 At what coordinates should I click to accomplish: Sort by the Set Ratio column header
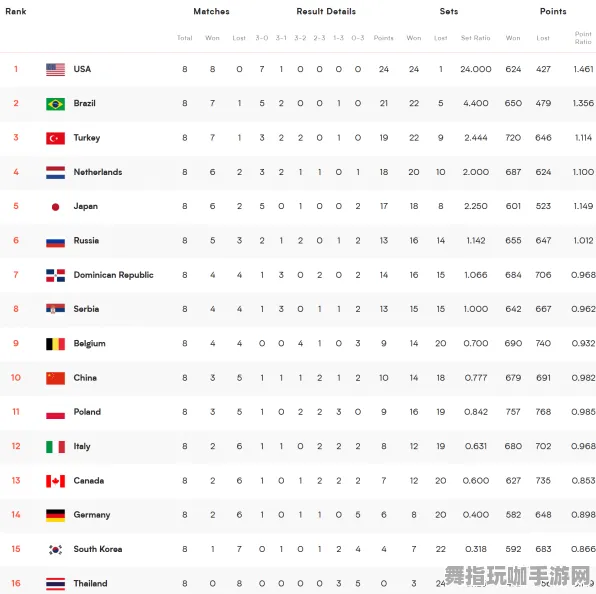coord(476,38)
